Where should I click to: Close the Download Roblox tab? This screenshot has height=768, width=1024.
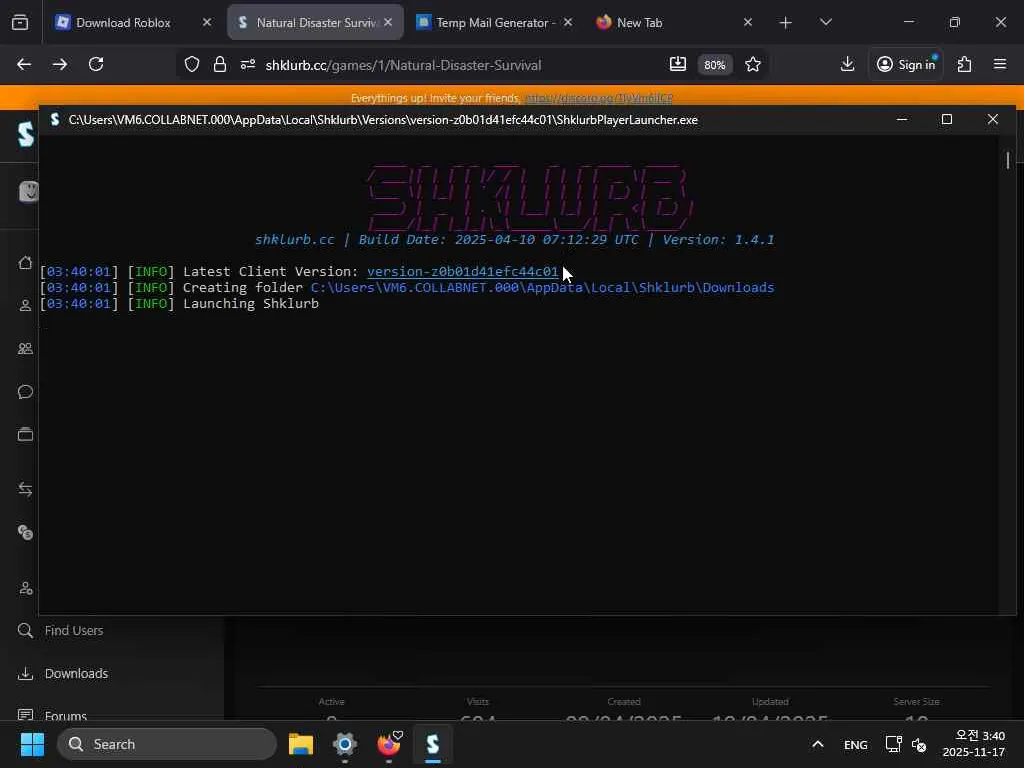pyautogui.click(x=207, y=23)
